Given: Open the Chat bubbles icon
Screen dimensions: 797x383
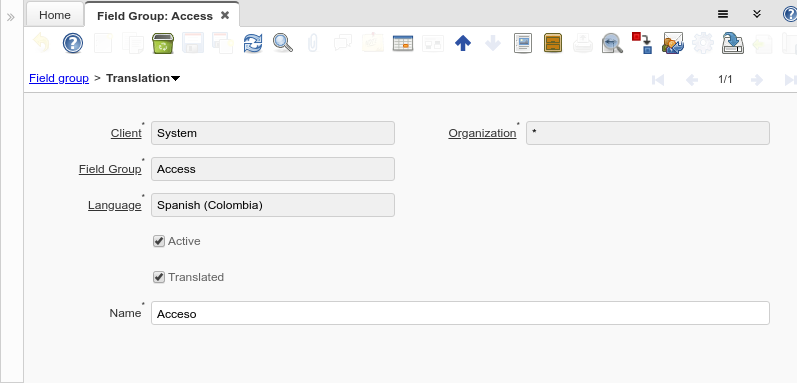Looking at the screenshot, I should click(x=343, y=43).
